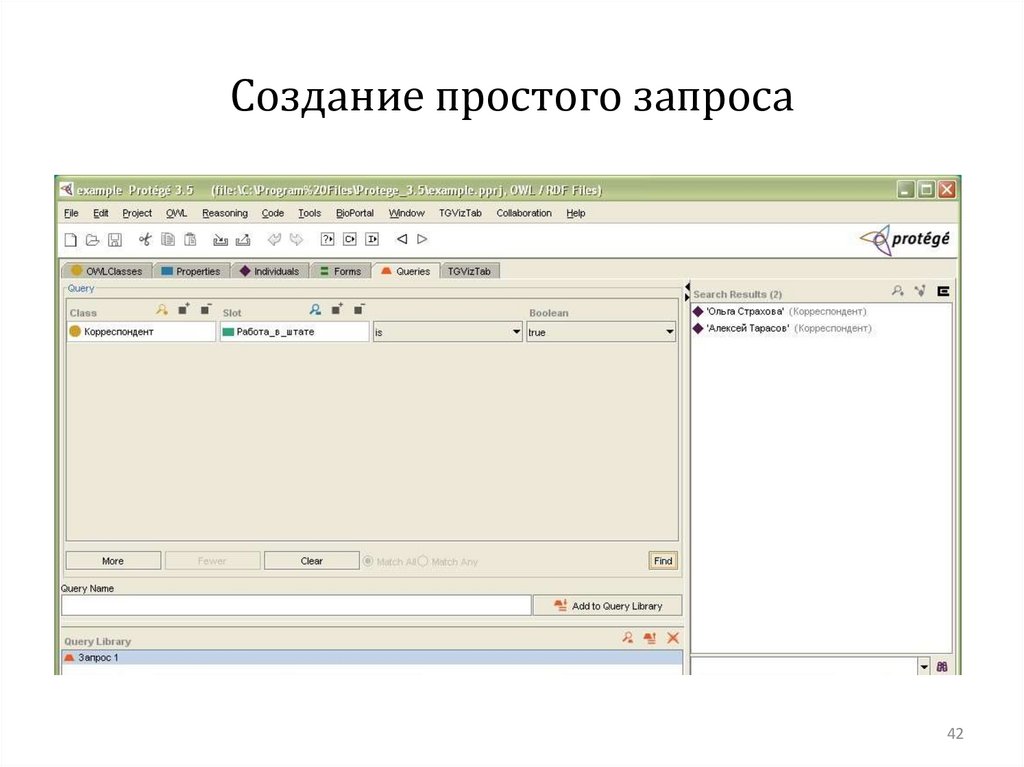Copy using the toolbar copy icon
This screenshot has width=1024, height=767.
point(168,240)
